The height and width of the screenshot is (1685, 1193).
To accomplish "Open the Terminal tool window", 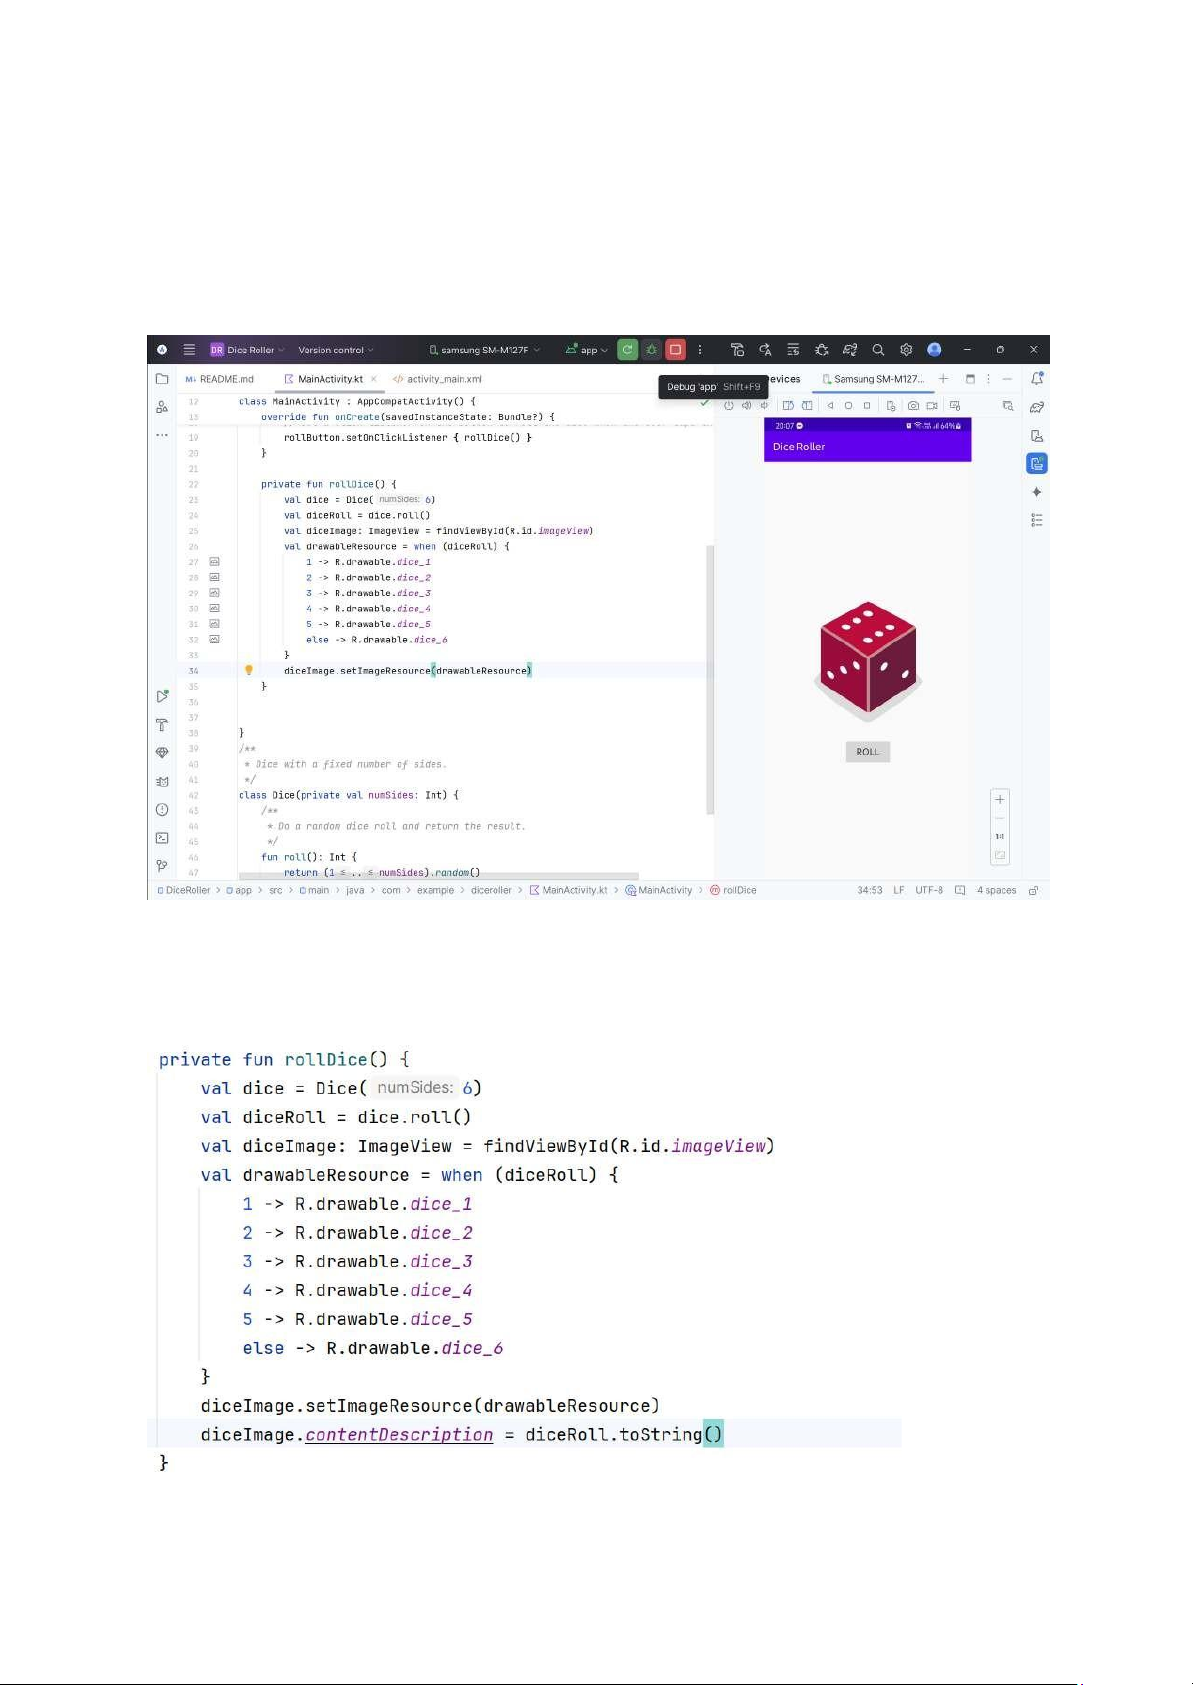I will [162, 838].
